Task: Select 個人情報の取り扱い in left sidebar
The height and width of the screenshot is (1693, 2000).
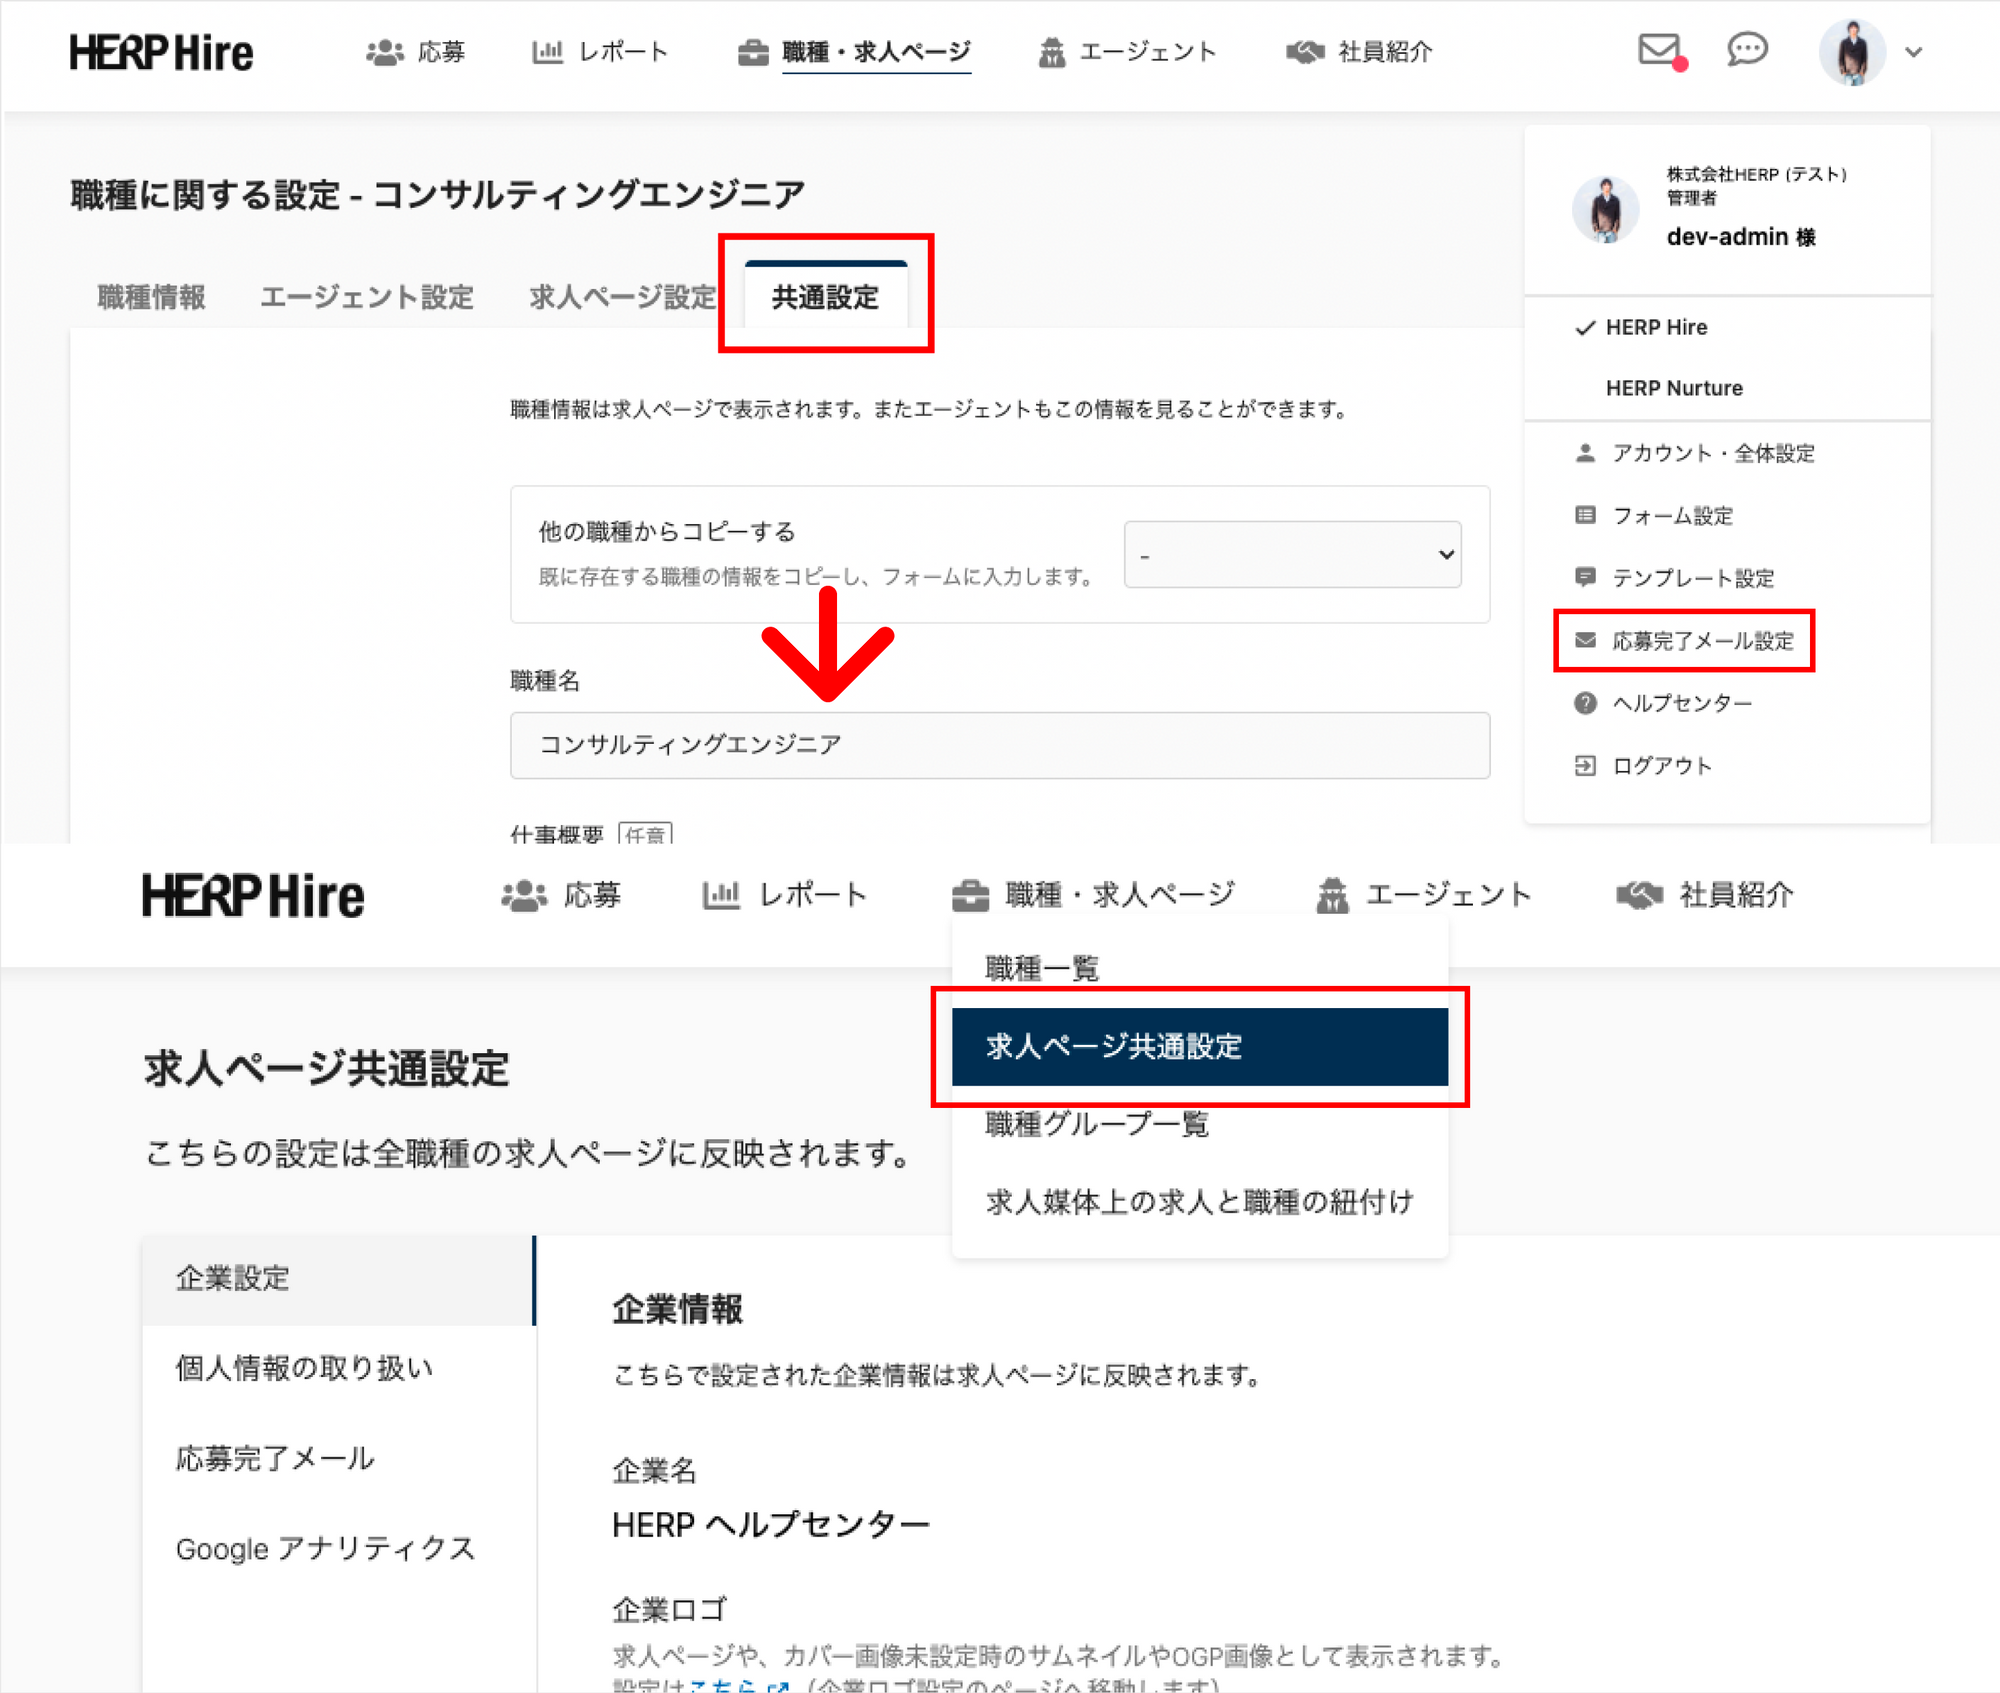Action: pyautogui.click(x=304, y=1368)
